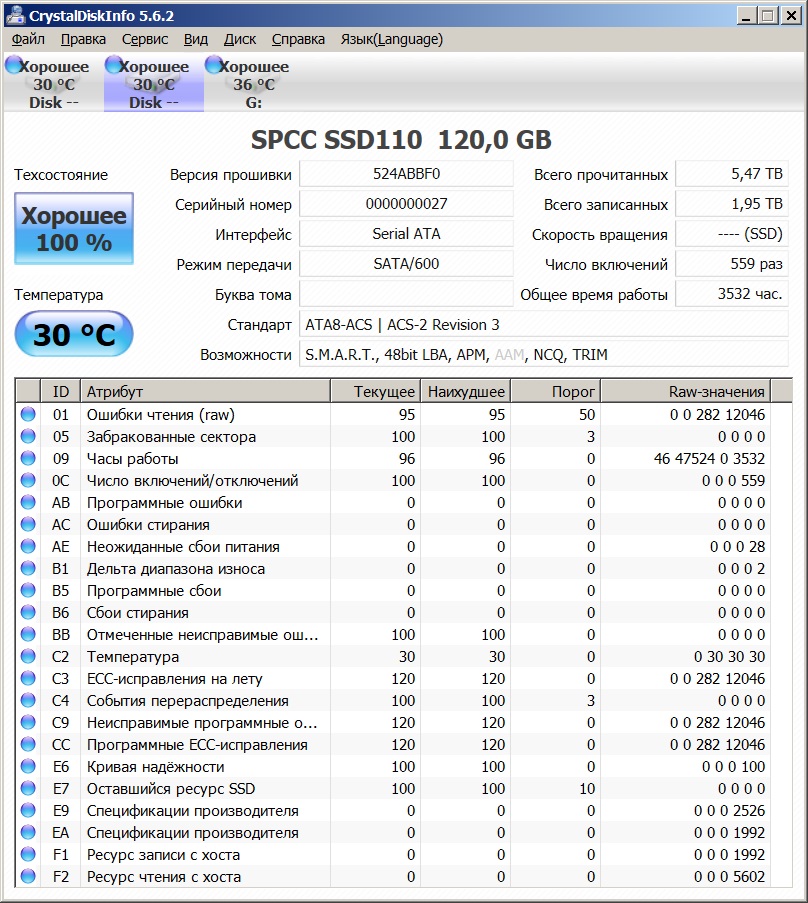Click the Текущее column header
The width and height of the screenshot is (808, 903).
(x=375, y=391)
